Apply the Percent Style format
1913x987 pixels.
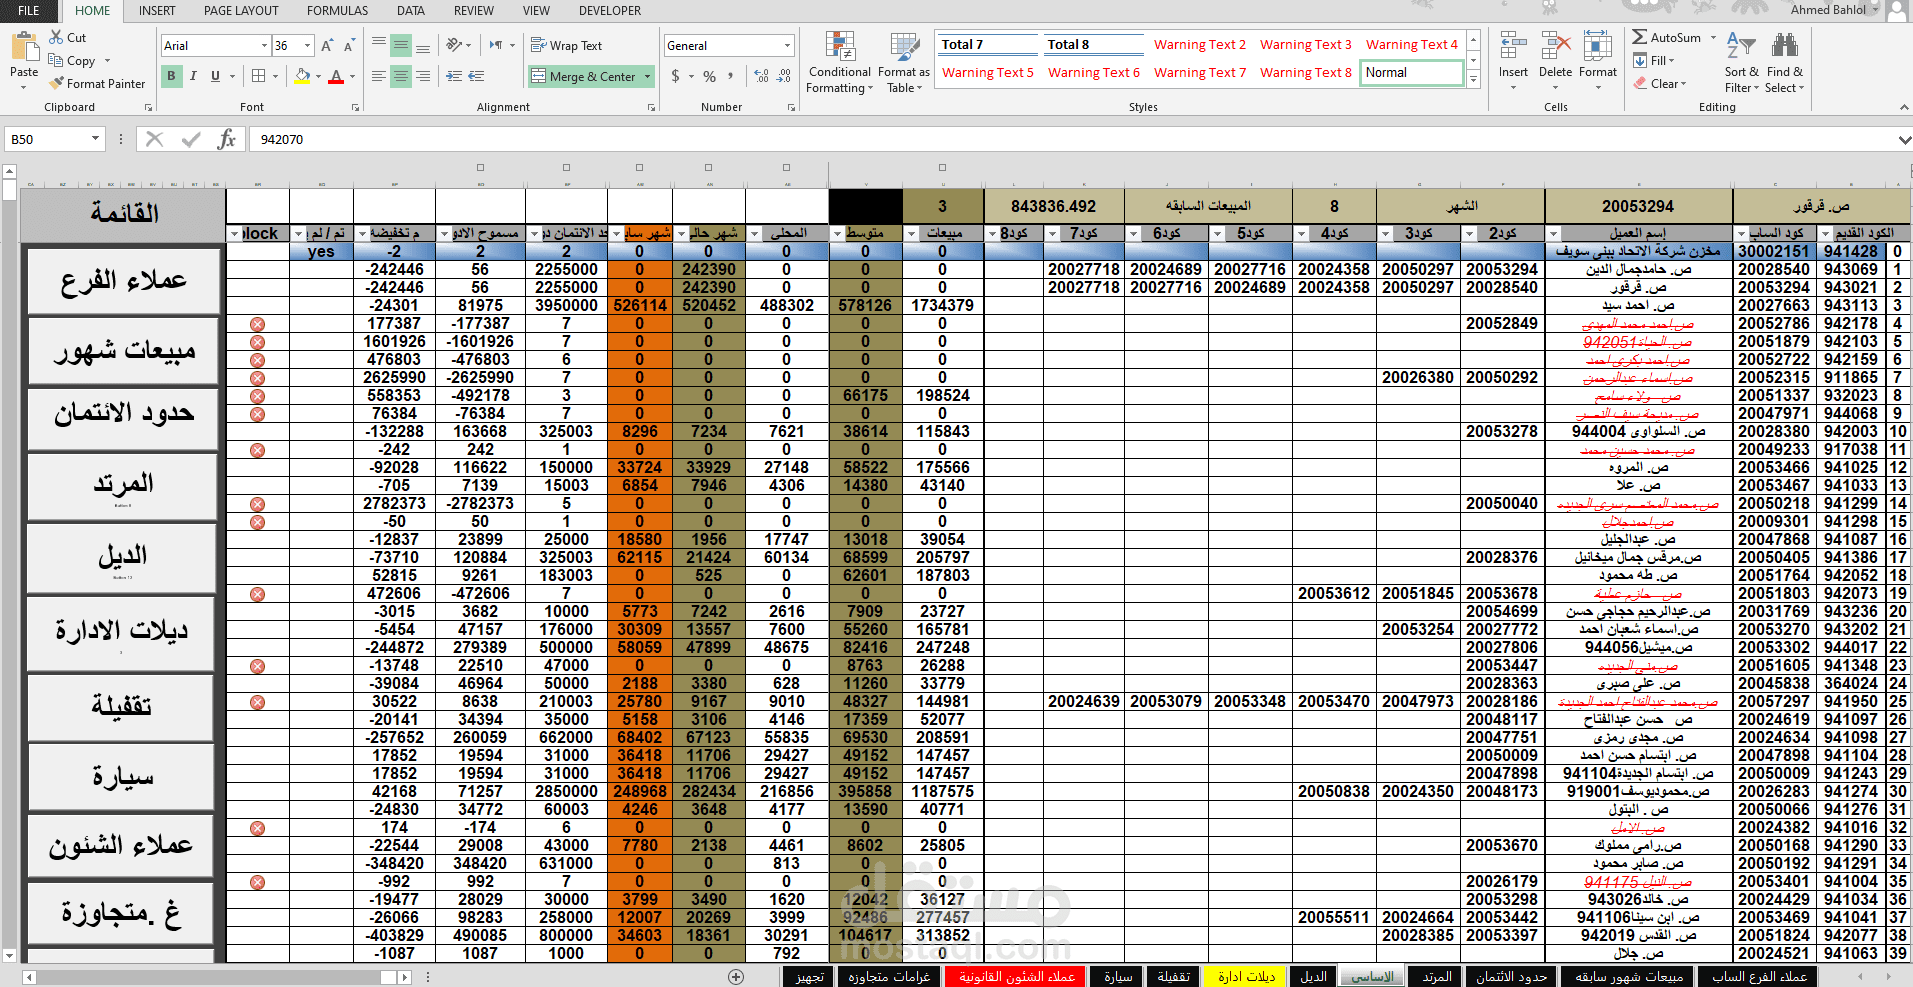709,76
